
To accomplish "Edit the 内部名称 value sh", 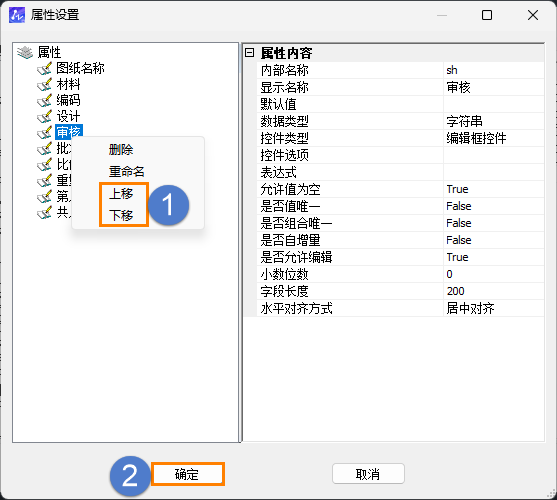I will [493, 70].
